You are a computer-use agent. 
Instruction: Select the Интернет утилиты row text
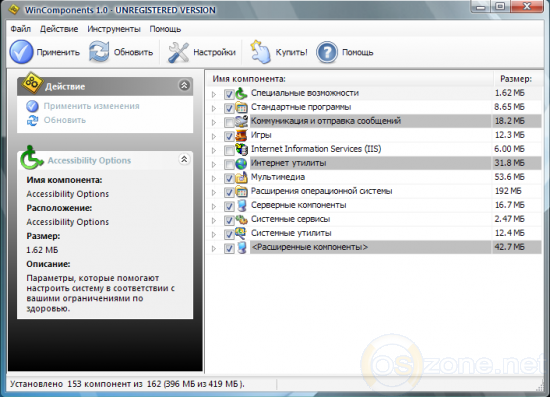coord(289,163)
